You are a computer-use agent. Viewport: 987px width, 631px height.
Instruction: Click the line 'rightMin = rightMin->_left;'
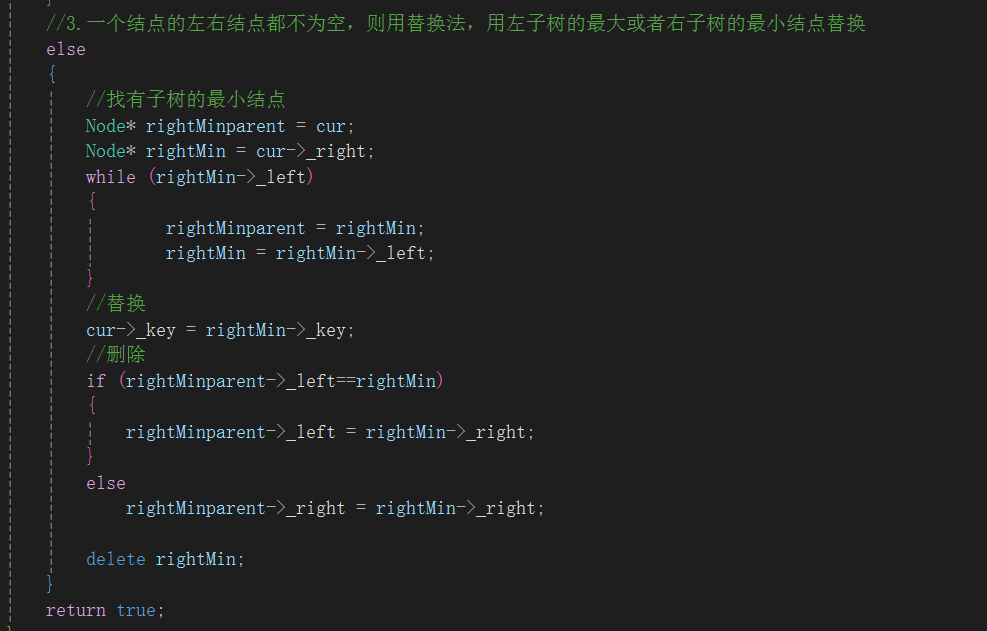[x=300, y=253]
